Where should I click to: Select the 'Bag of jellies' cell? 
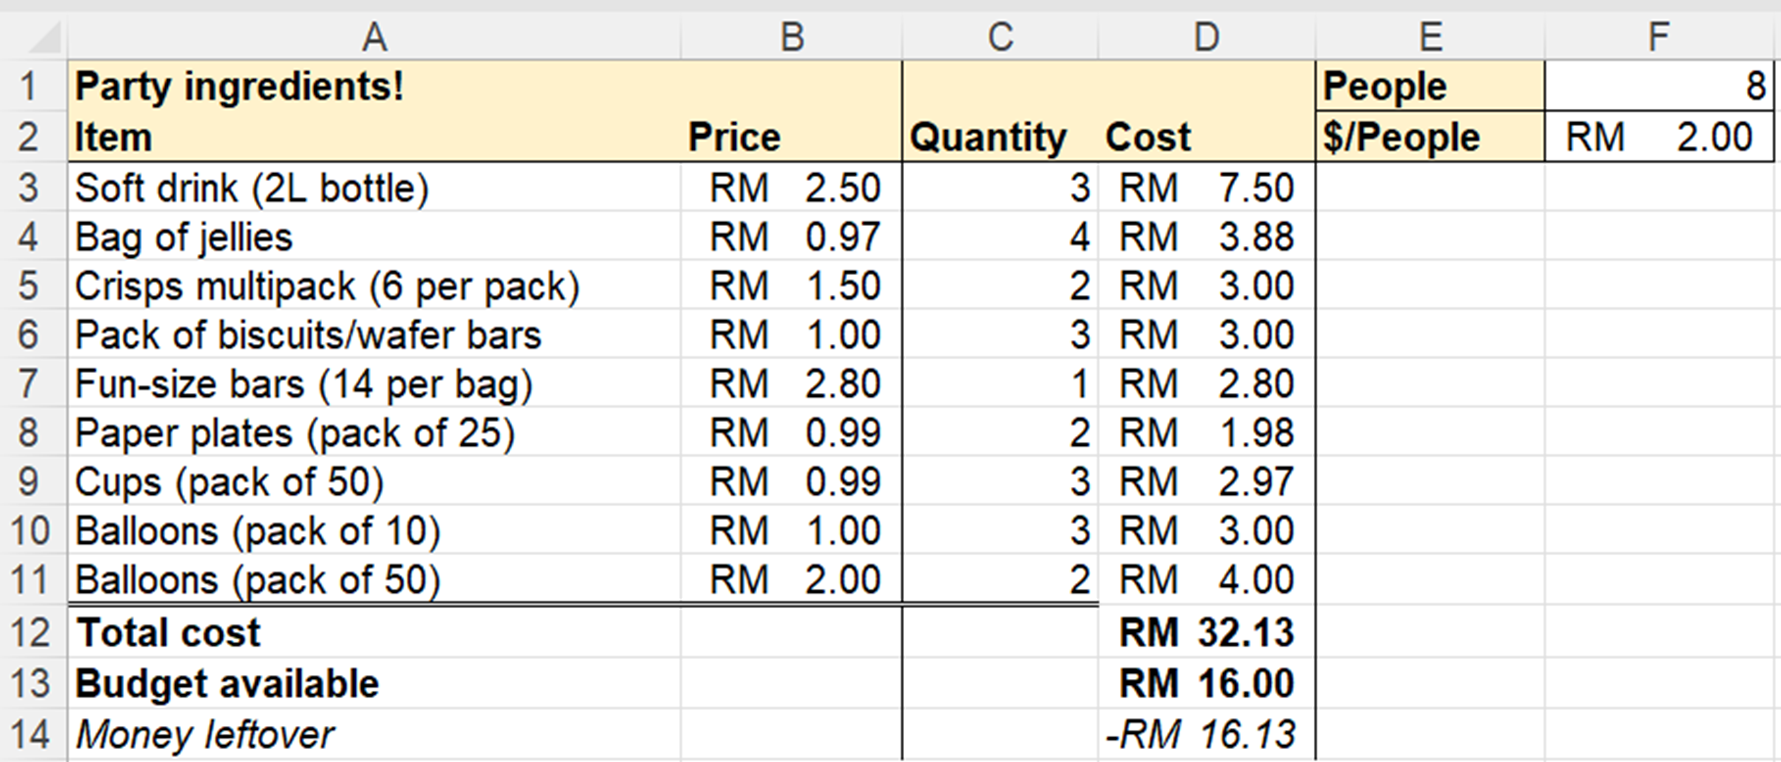pos(374,237)
